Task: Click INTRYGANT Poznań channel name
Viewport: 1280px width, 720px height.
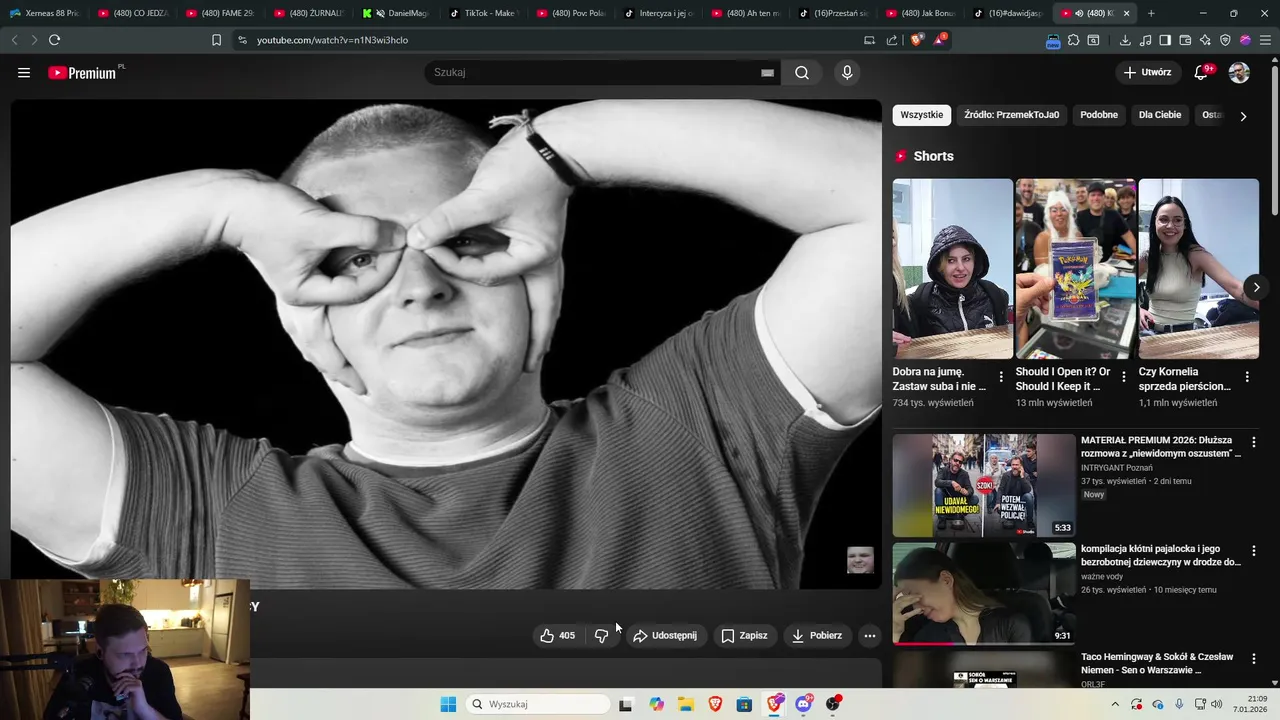Action: click(1117, 468)
